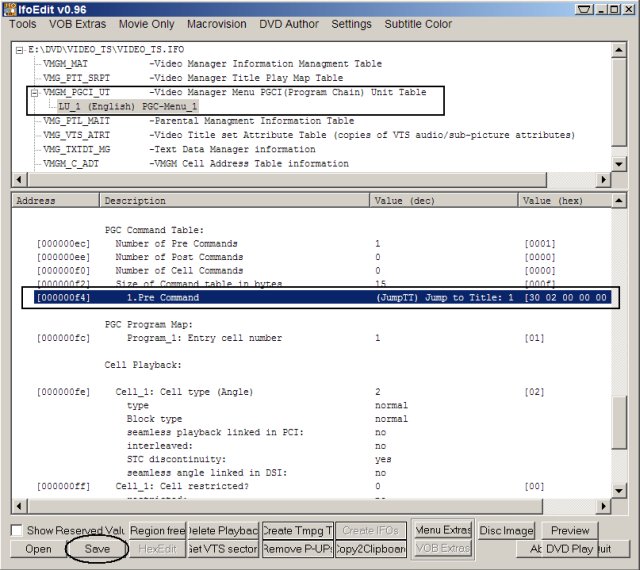Click details pane vertical scrollbar thumb
This screenshot has width=640, height=570.
[619, 423]
